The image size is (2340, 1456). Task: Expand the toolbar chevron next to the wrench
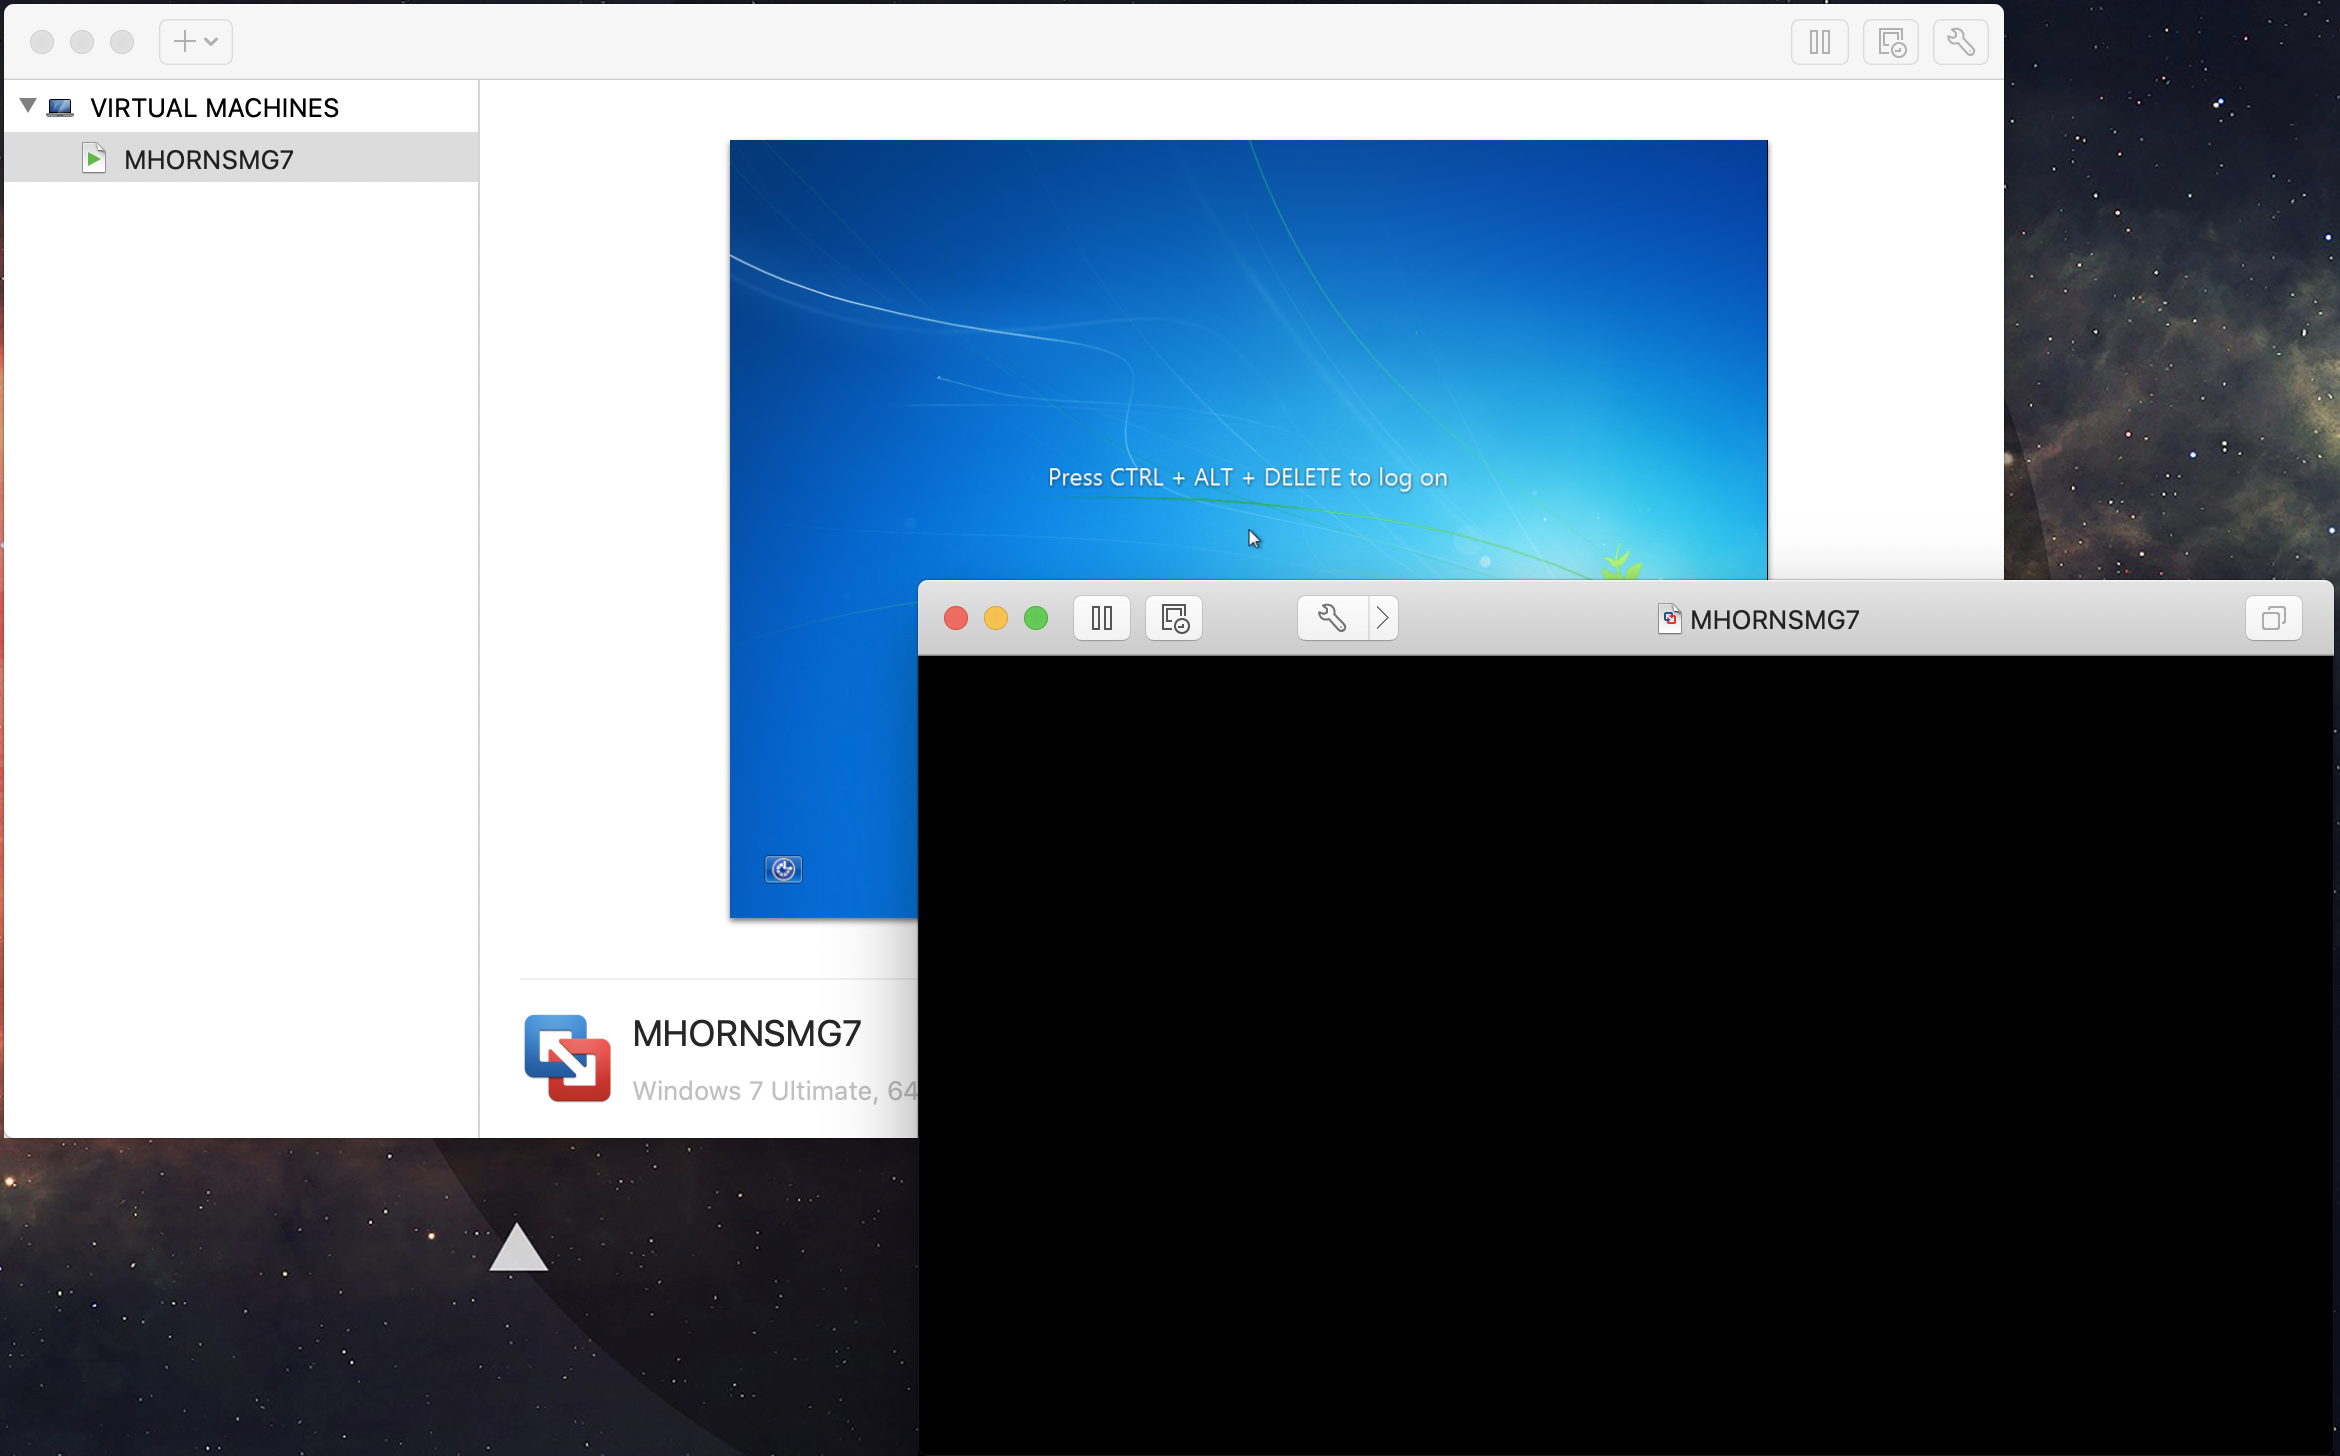1383,618
